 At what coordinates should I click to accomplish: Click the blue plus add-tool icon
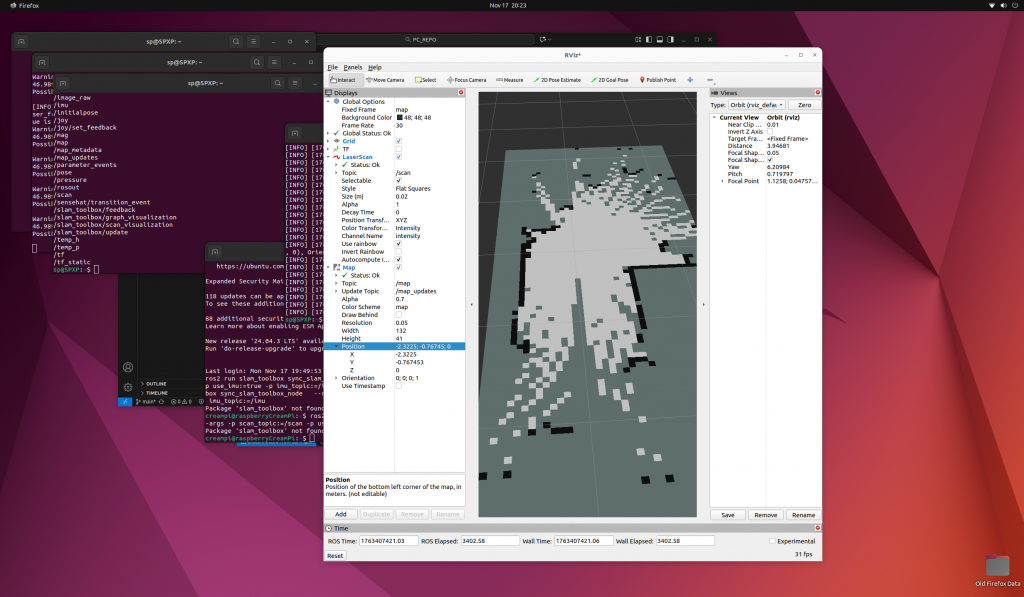[690, 80]
